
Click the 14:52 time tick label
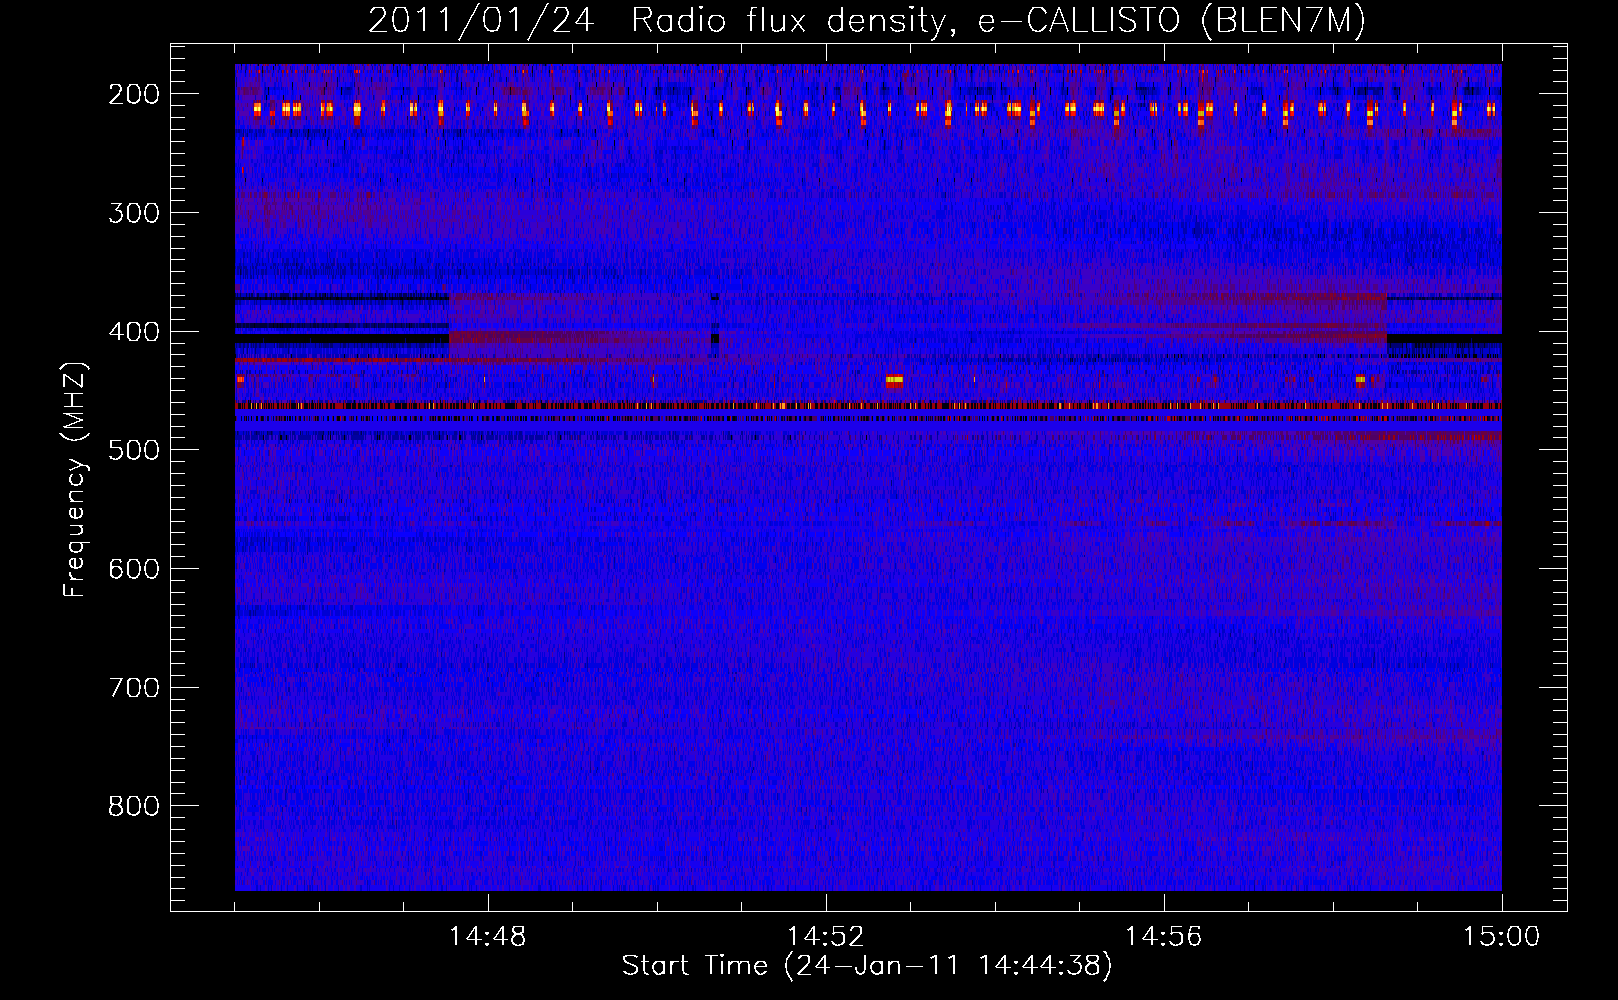[x=826, y=937]
